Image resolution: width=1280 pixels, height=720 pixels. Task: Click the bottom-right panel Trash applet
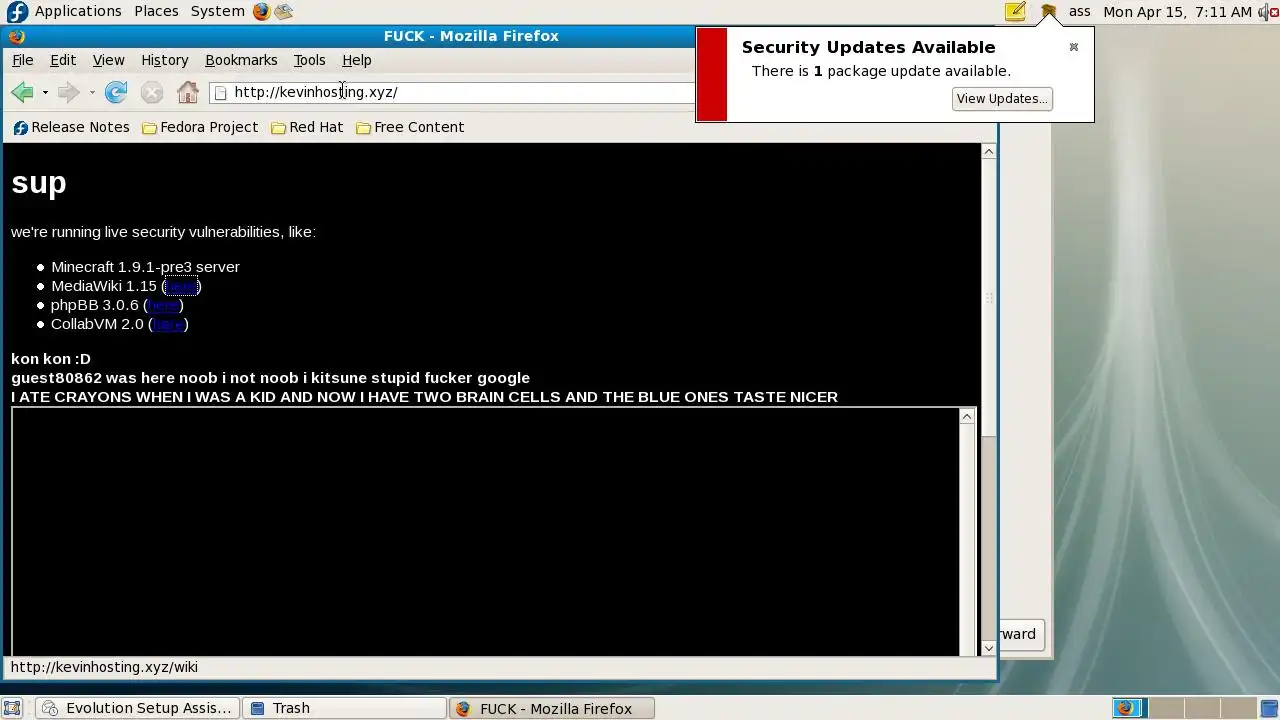[x=1269, y=708]
